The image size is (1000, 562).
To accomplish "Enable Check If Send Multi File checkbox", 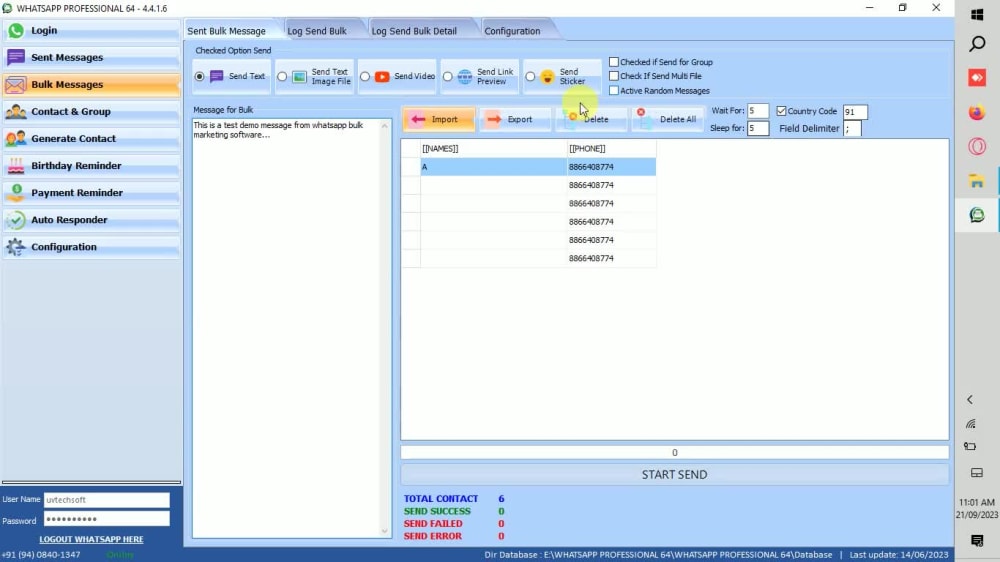I will tap(614, 76).
